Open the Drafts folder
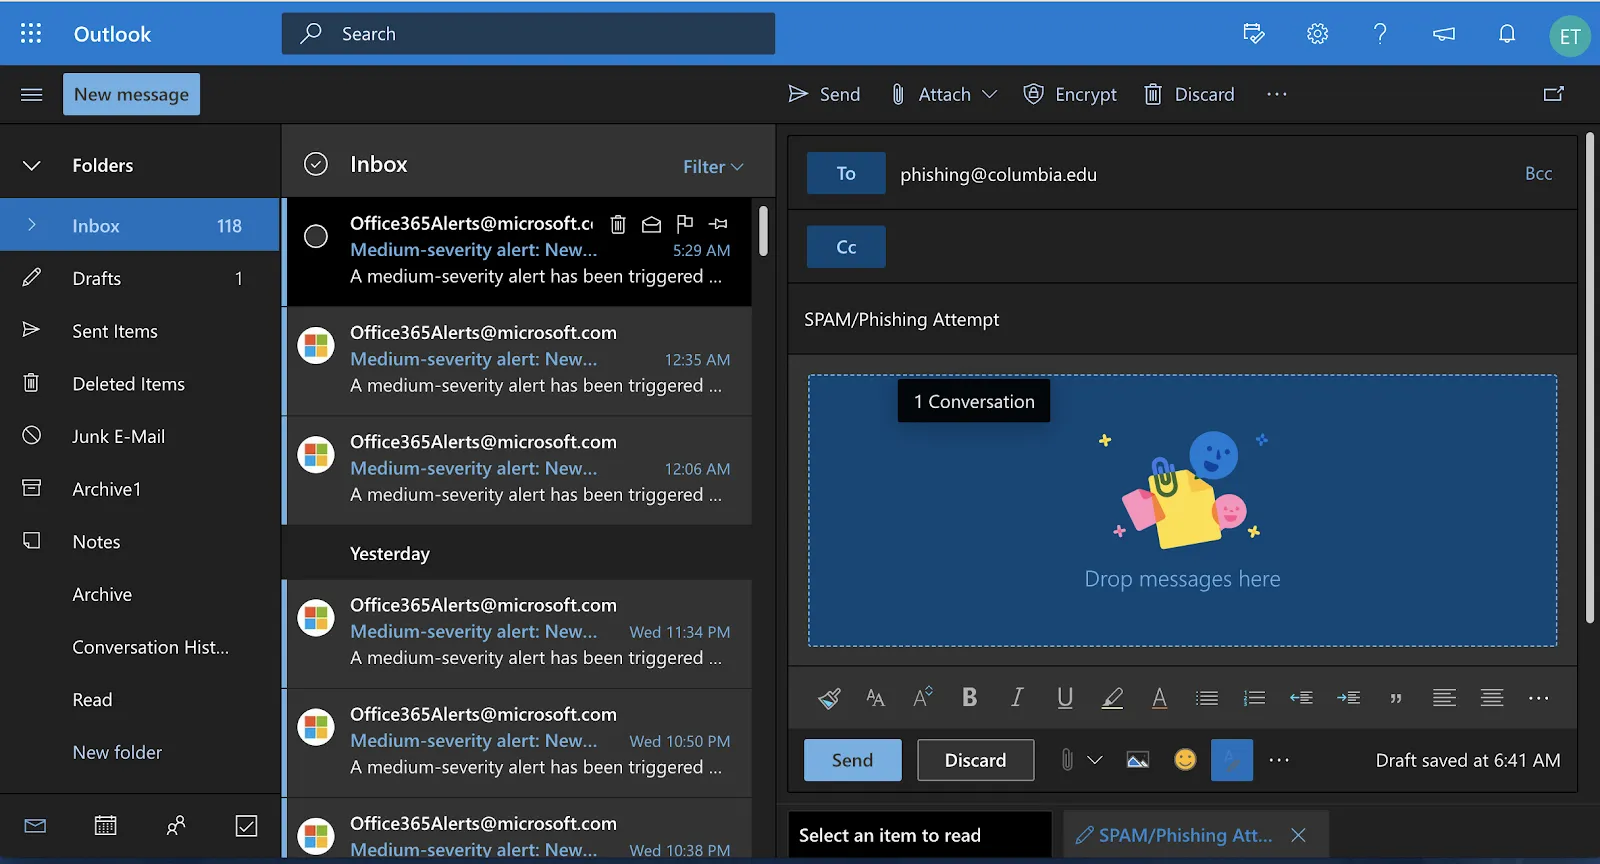 tap(140, 278)
